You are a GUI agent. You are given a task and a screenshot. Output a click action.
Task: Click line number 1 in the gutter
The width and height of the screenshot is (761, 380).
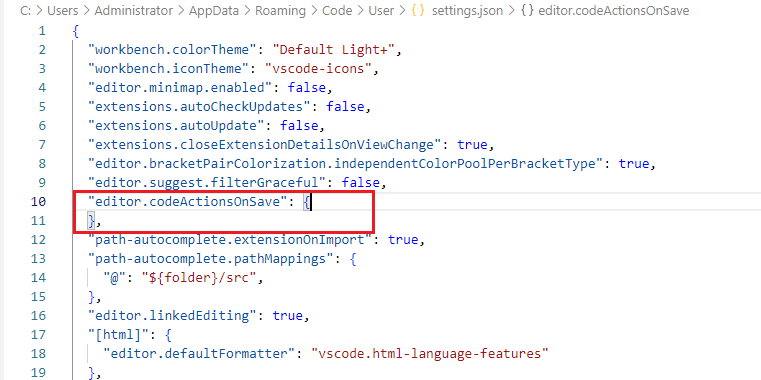(x=42, y=31)
